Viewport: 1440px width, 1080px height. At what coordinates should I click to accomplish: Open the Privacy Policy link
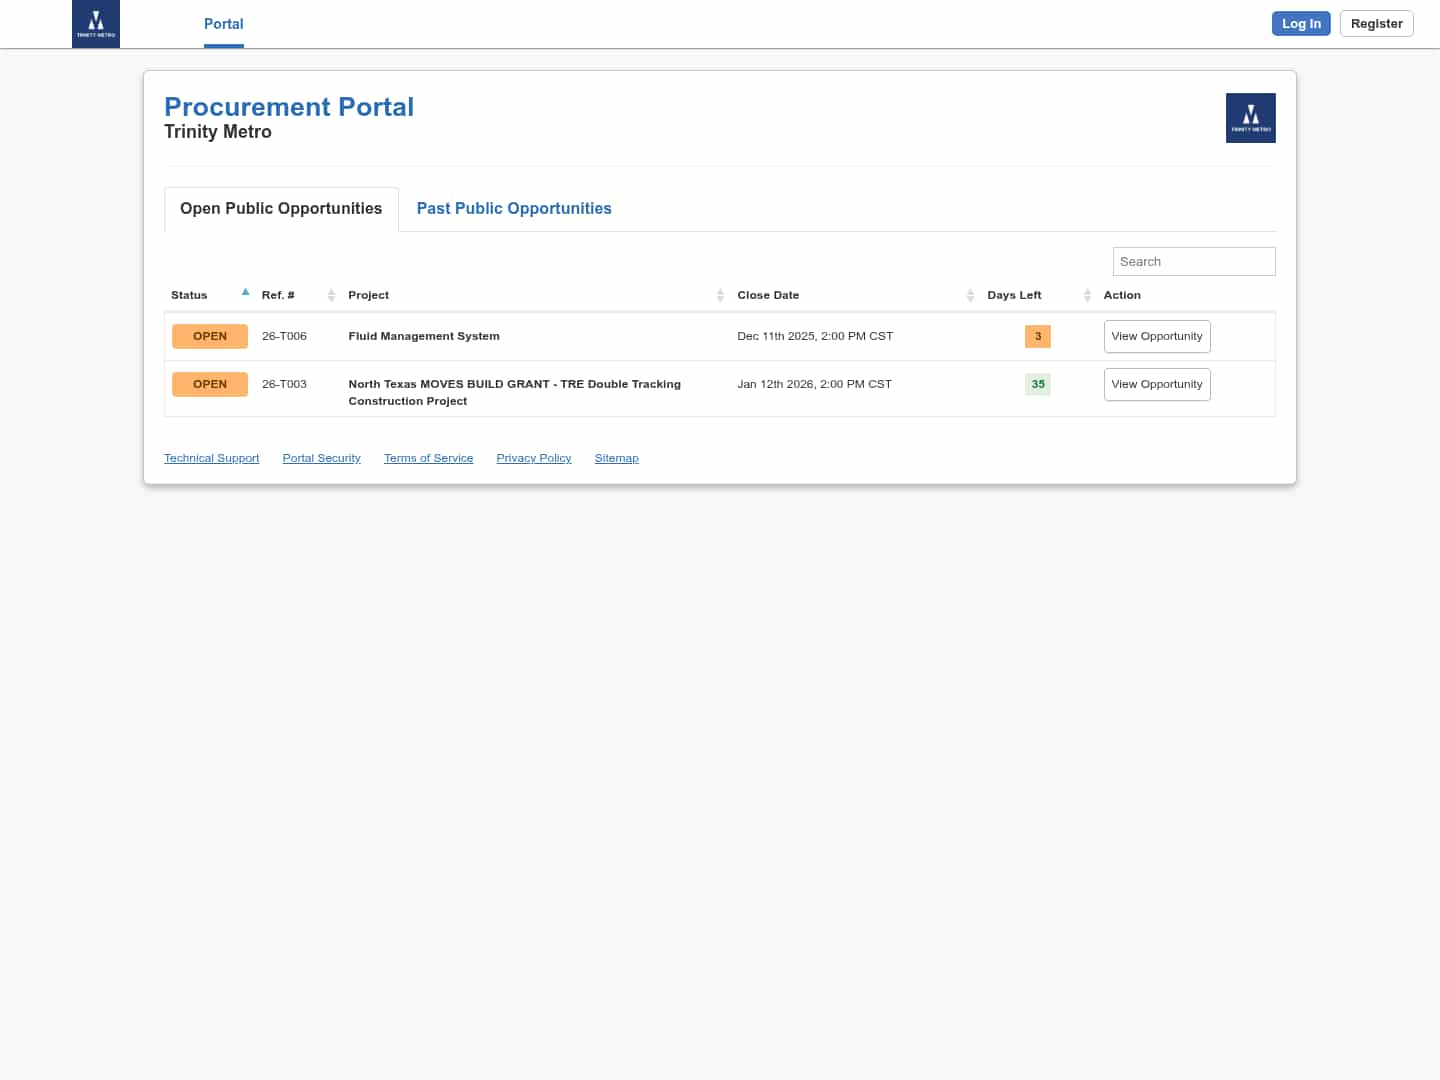533,458
